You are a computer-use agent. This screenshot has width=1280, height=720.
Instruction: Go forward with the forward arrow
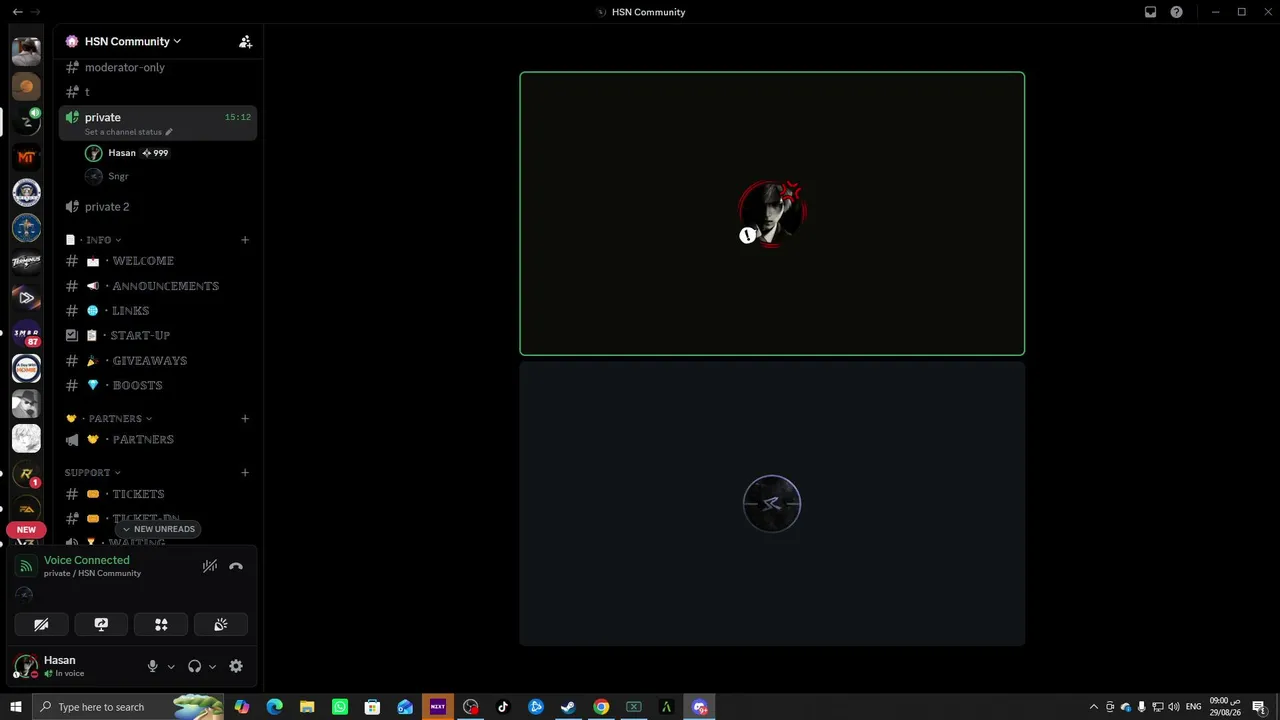pyautogui.click(x=36, y=12)
